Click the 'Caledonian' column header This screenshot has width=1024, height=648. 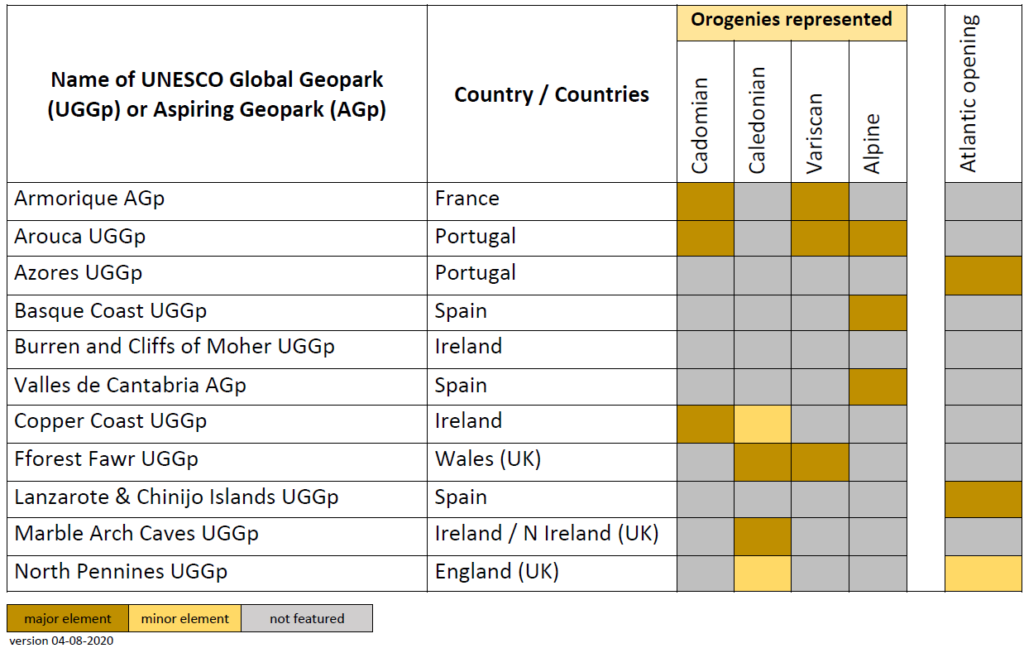[x=762, y=111]
